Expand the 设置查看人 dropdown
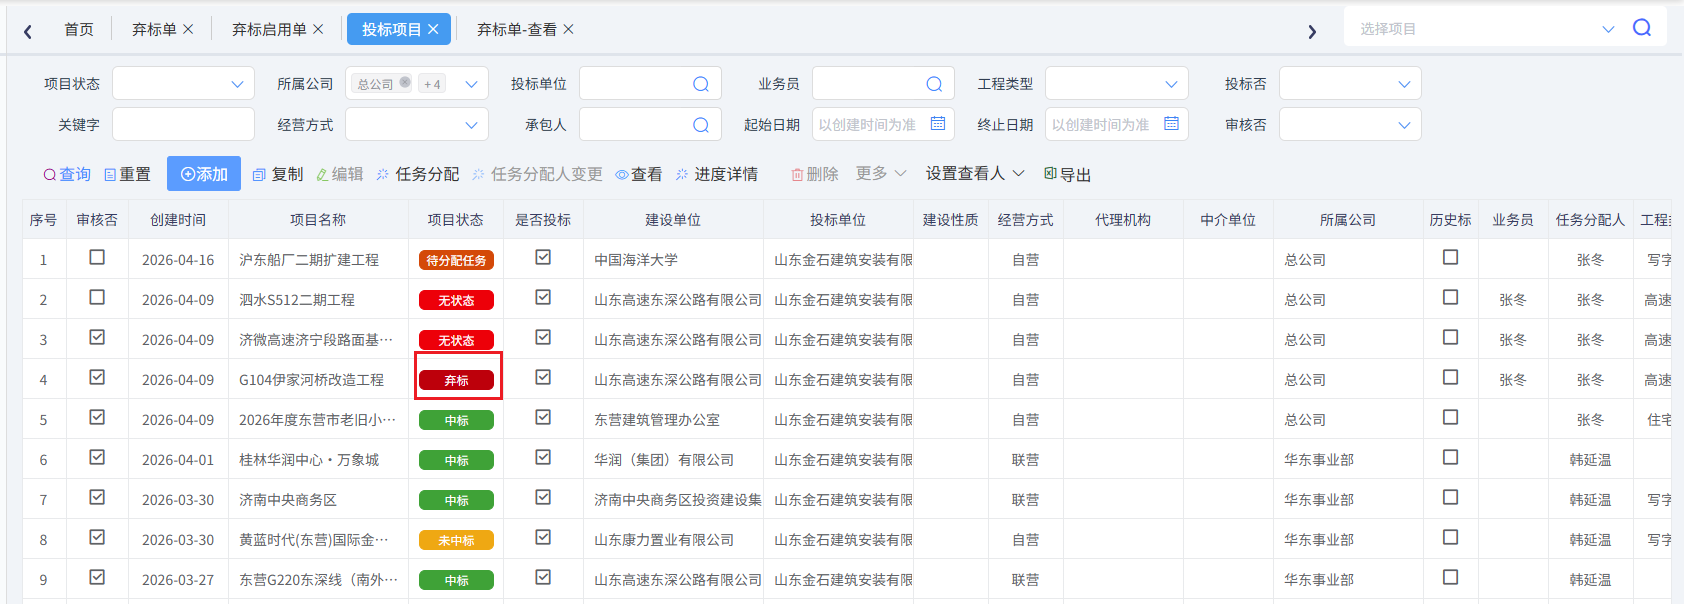Viewport: 1684px width, 604px height. tap(975, 173)
